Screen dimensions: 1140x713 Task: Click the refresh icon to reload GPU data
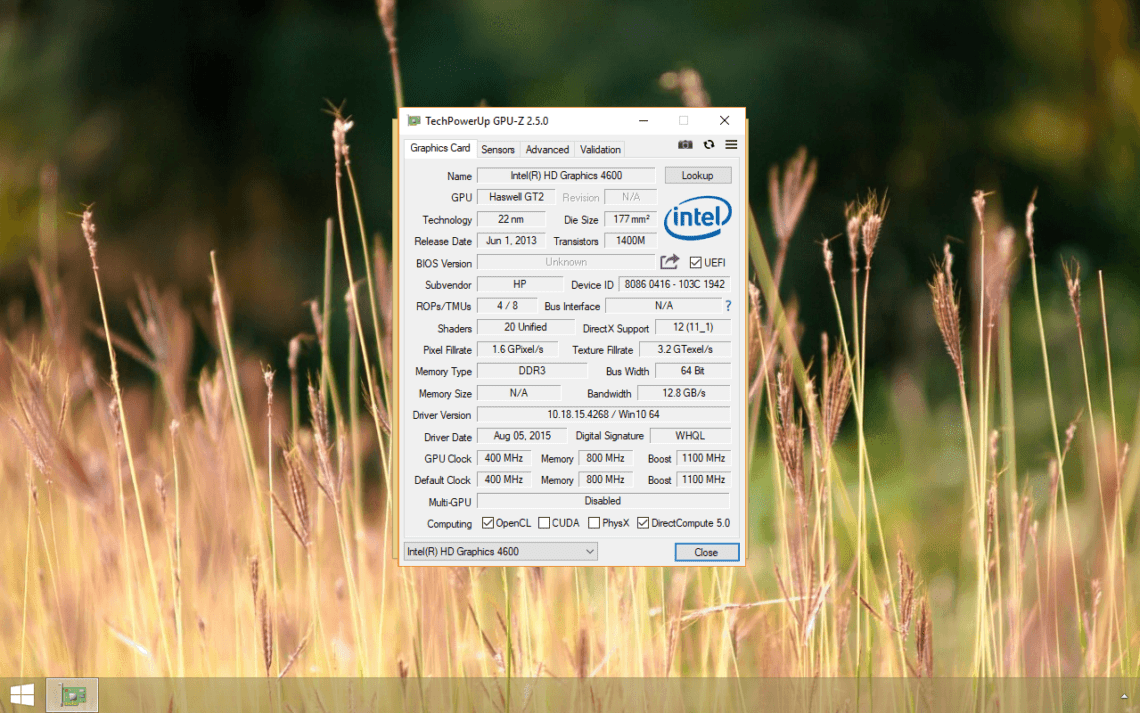tap(708, 144)
